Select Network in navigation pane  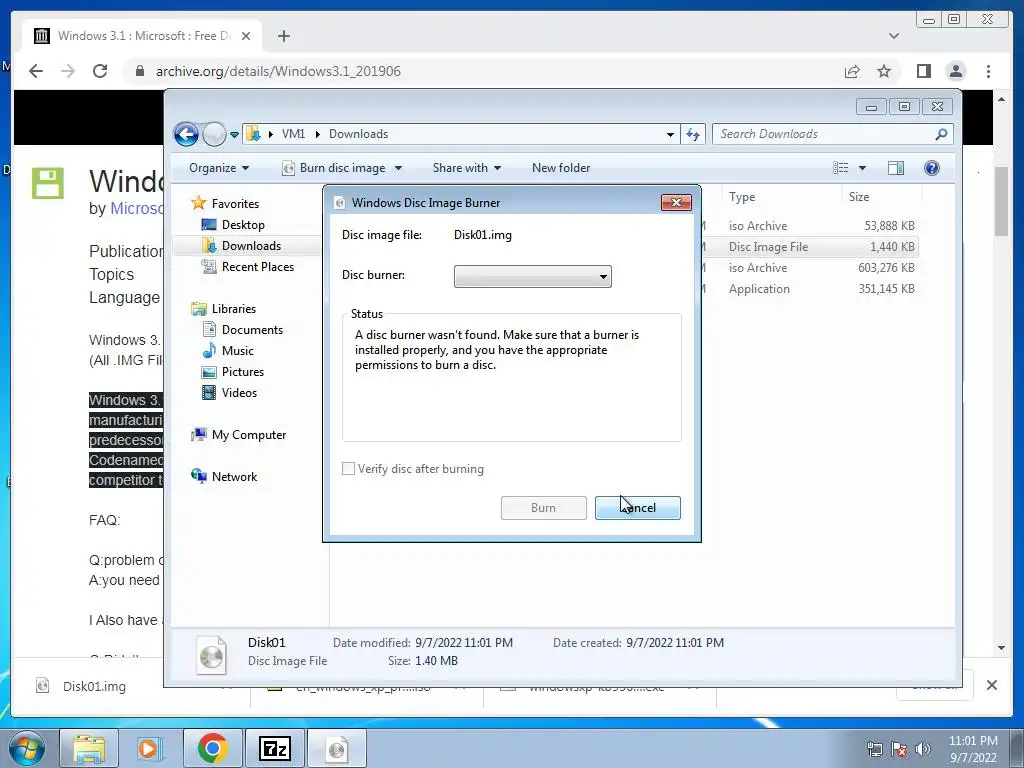pos(225,477)
